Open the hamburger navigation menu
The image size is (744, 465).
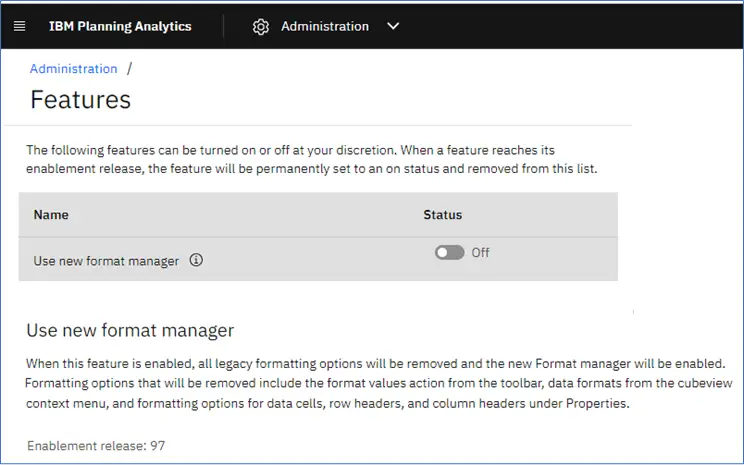tap(19, 26)
